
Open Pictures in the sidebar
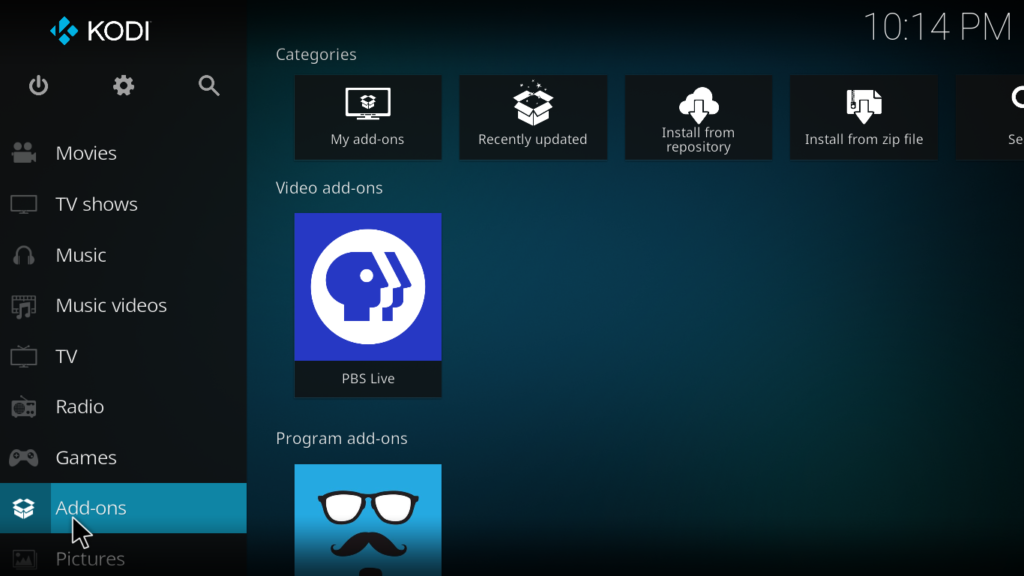click(x=90, y=559)
